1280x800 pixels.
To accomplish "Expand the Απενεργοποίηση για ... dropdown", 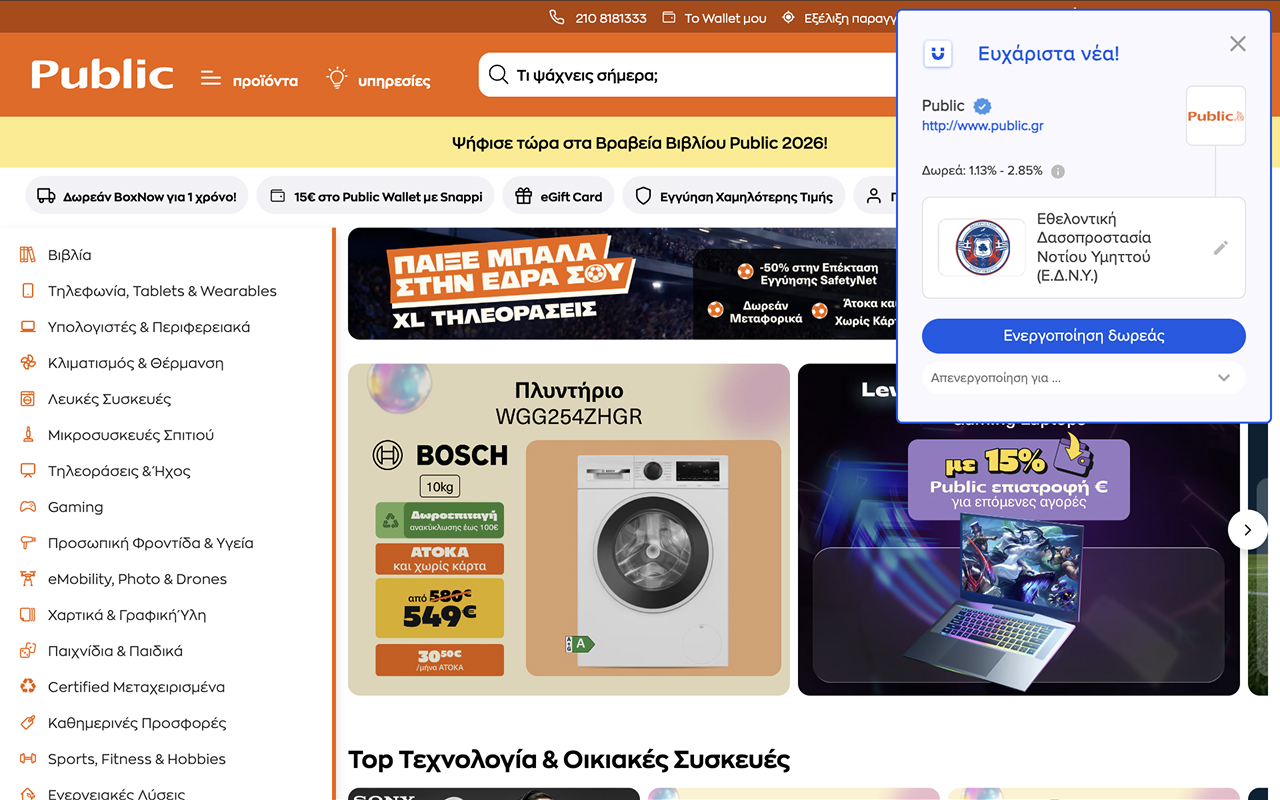I will point(1084,378).
